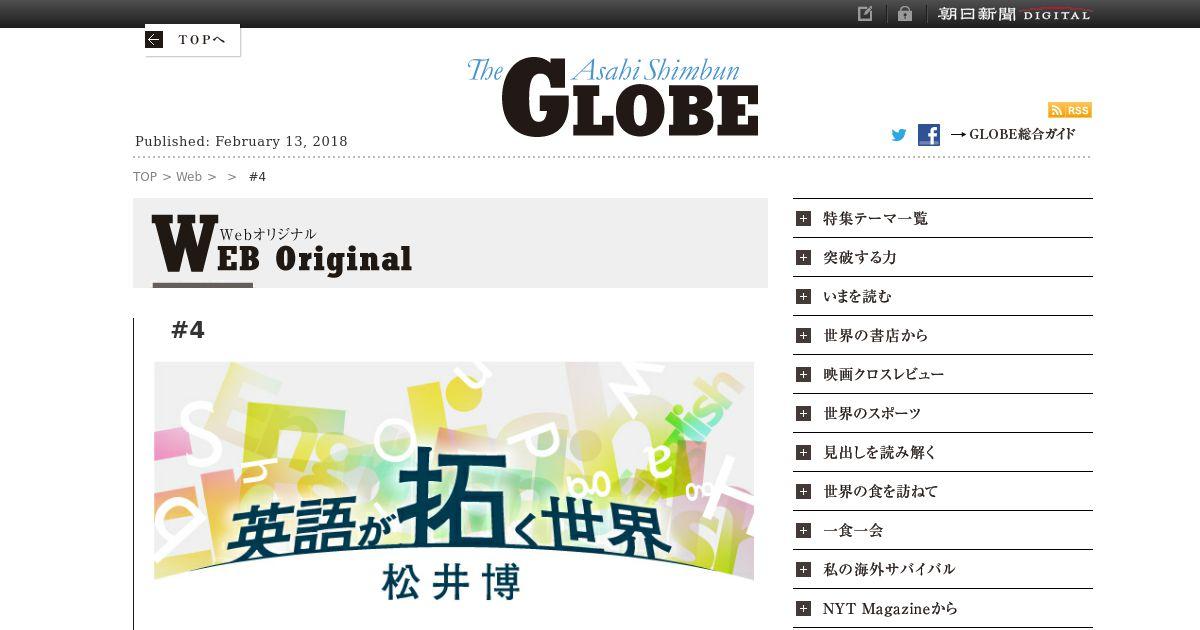Screen dimensions: 1200x630
Task: Click the Web breadcrumb link
Action: click(x=189, y=177)
